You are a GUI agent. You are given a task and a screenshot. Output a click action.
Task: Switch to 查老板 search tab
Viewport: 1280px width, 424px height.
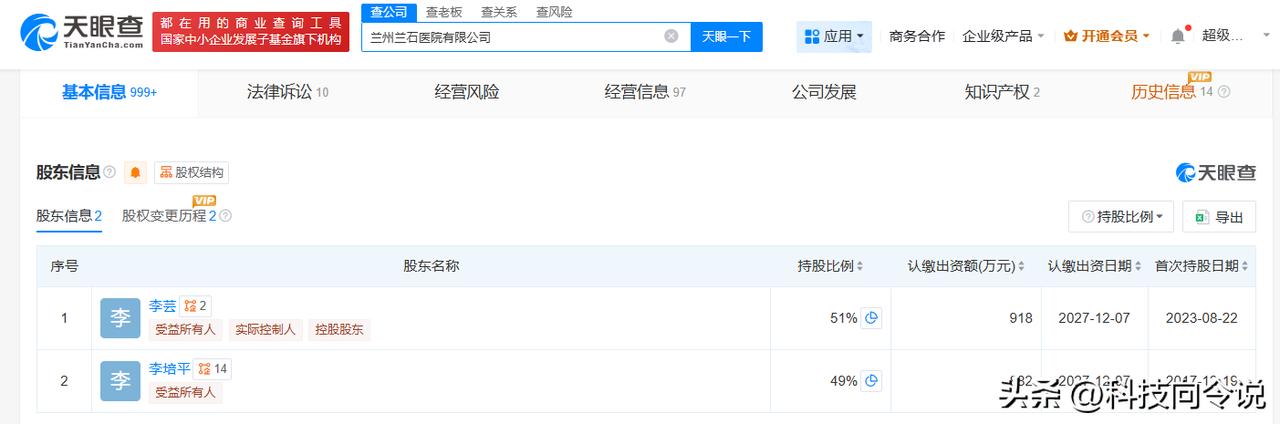point(444,12)
